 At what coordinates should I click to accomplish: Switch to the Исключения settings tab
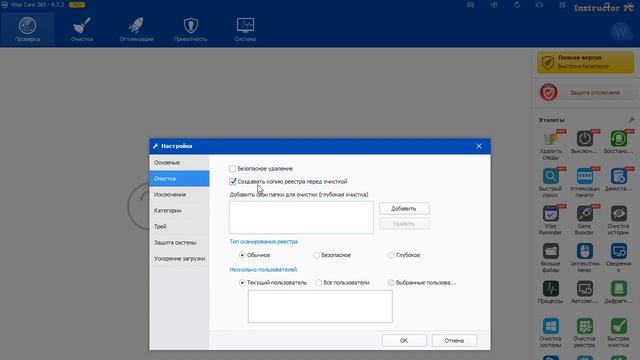point(179,194)
